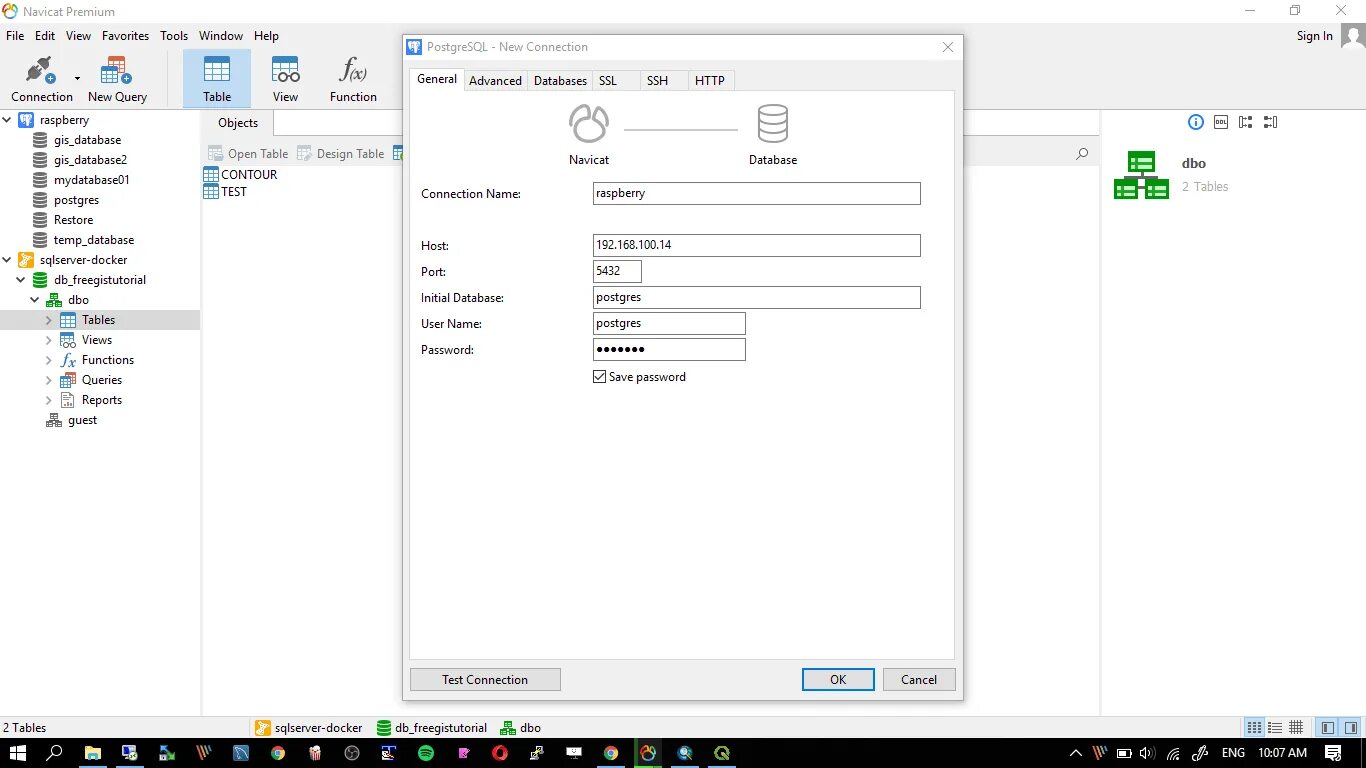Switch to ER diagram view in the status bar

pos(1296,728)
